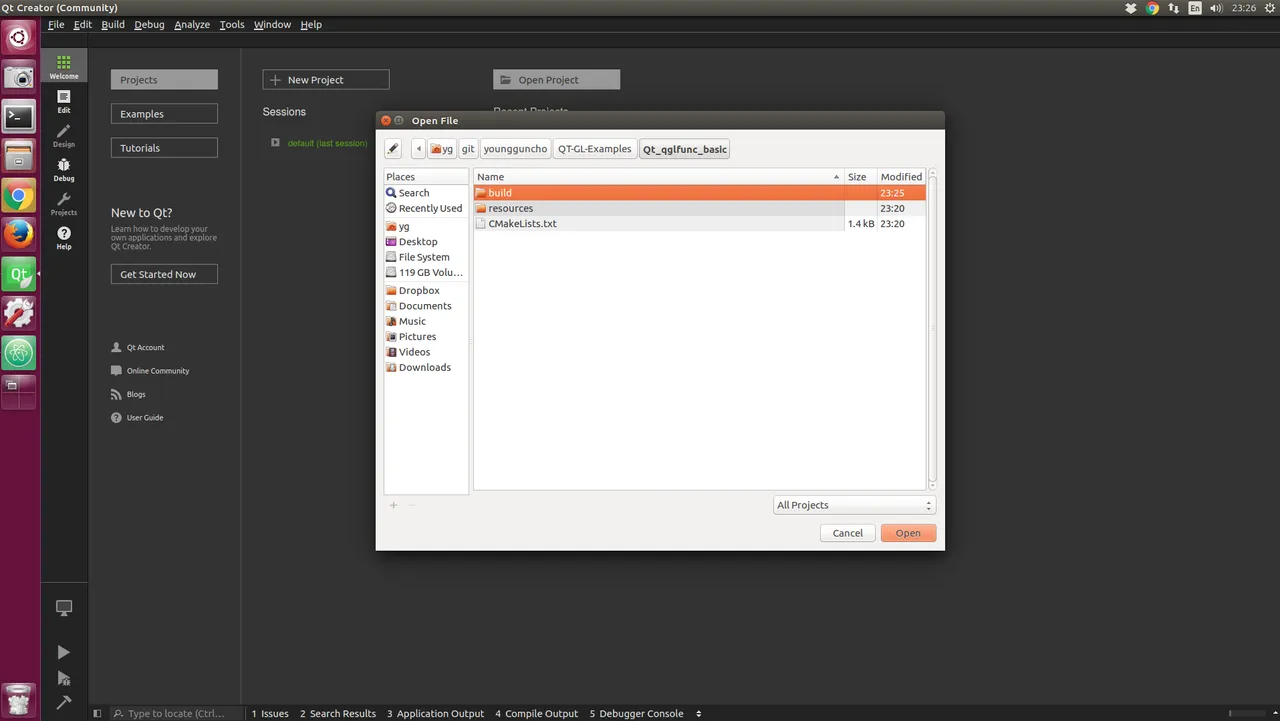Open the Issues output pane

tap(270, 713)
